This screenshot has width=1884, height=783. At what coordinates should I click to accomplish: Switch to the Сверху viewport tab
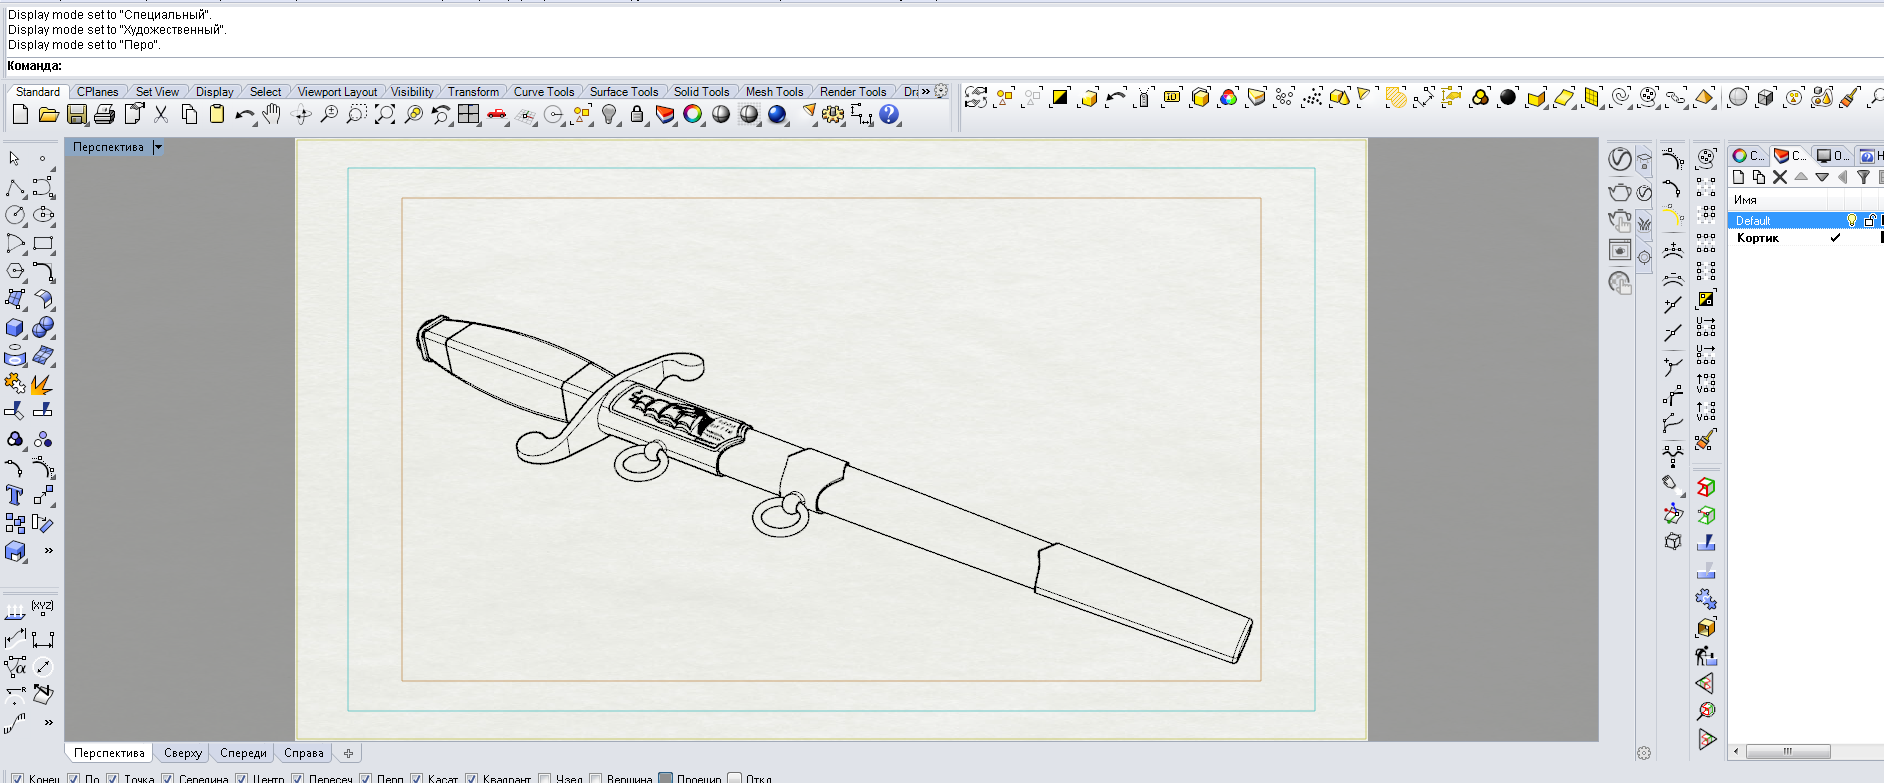(x=183, y=753)
